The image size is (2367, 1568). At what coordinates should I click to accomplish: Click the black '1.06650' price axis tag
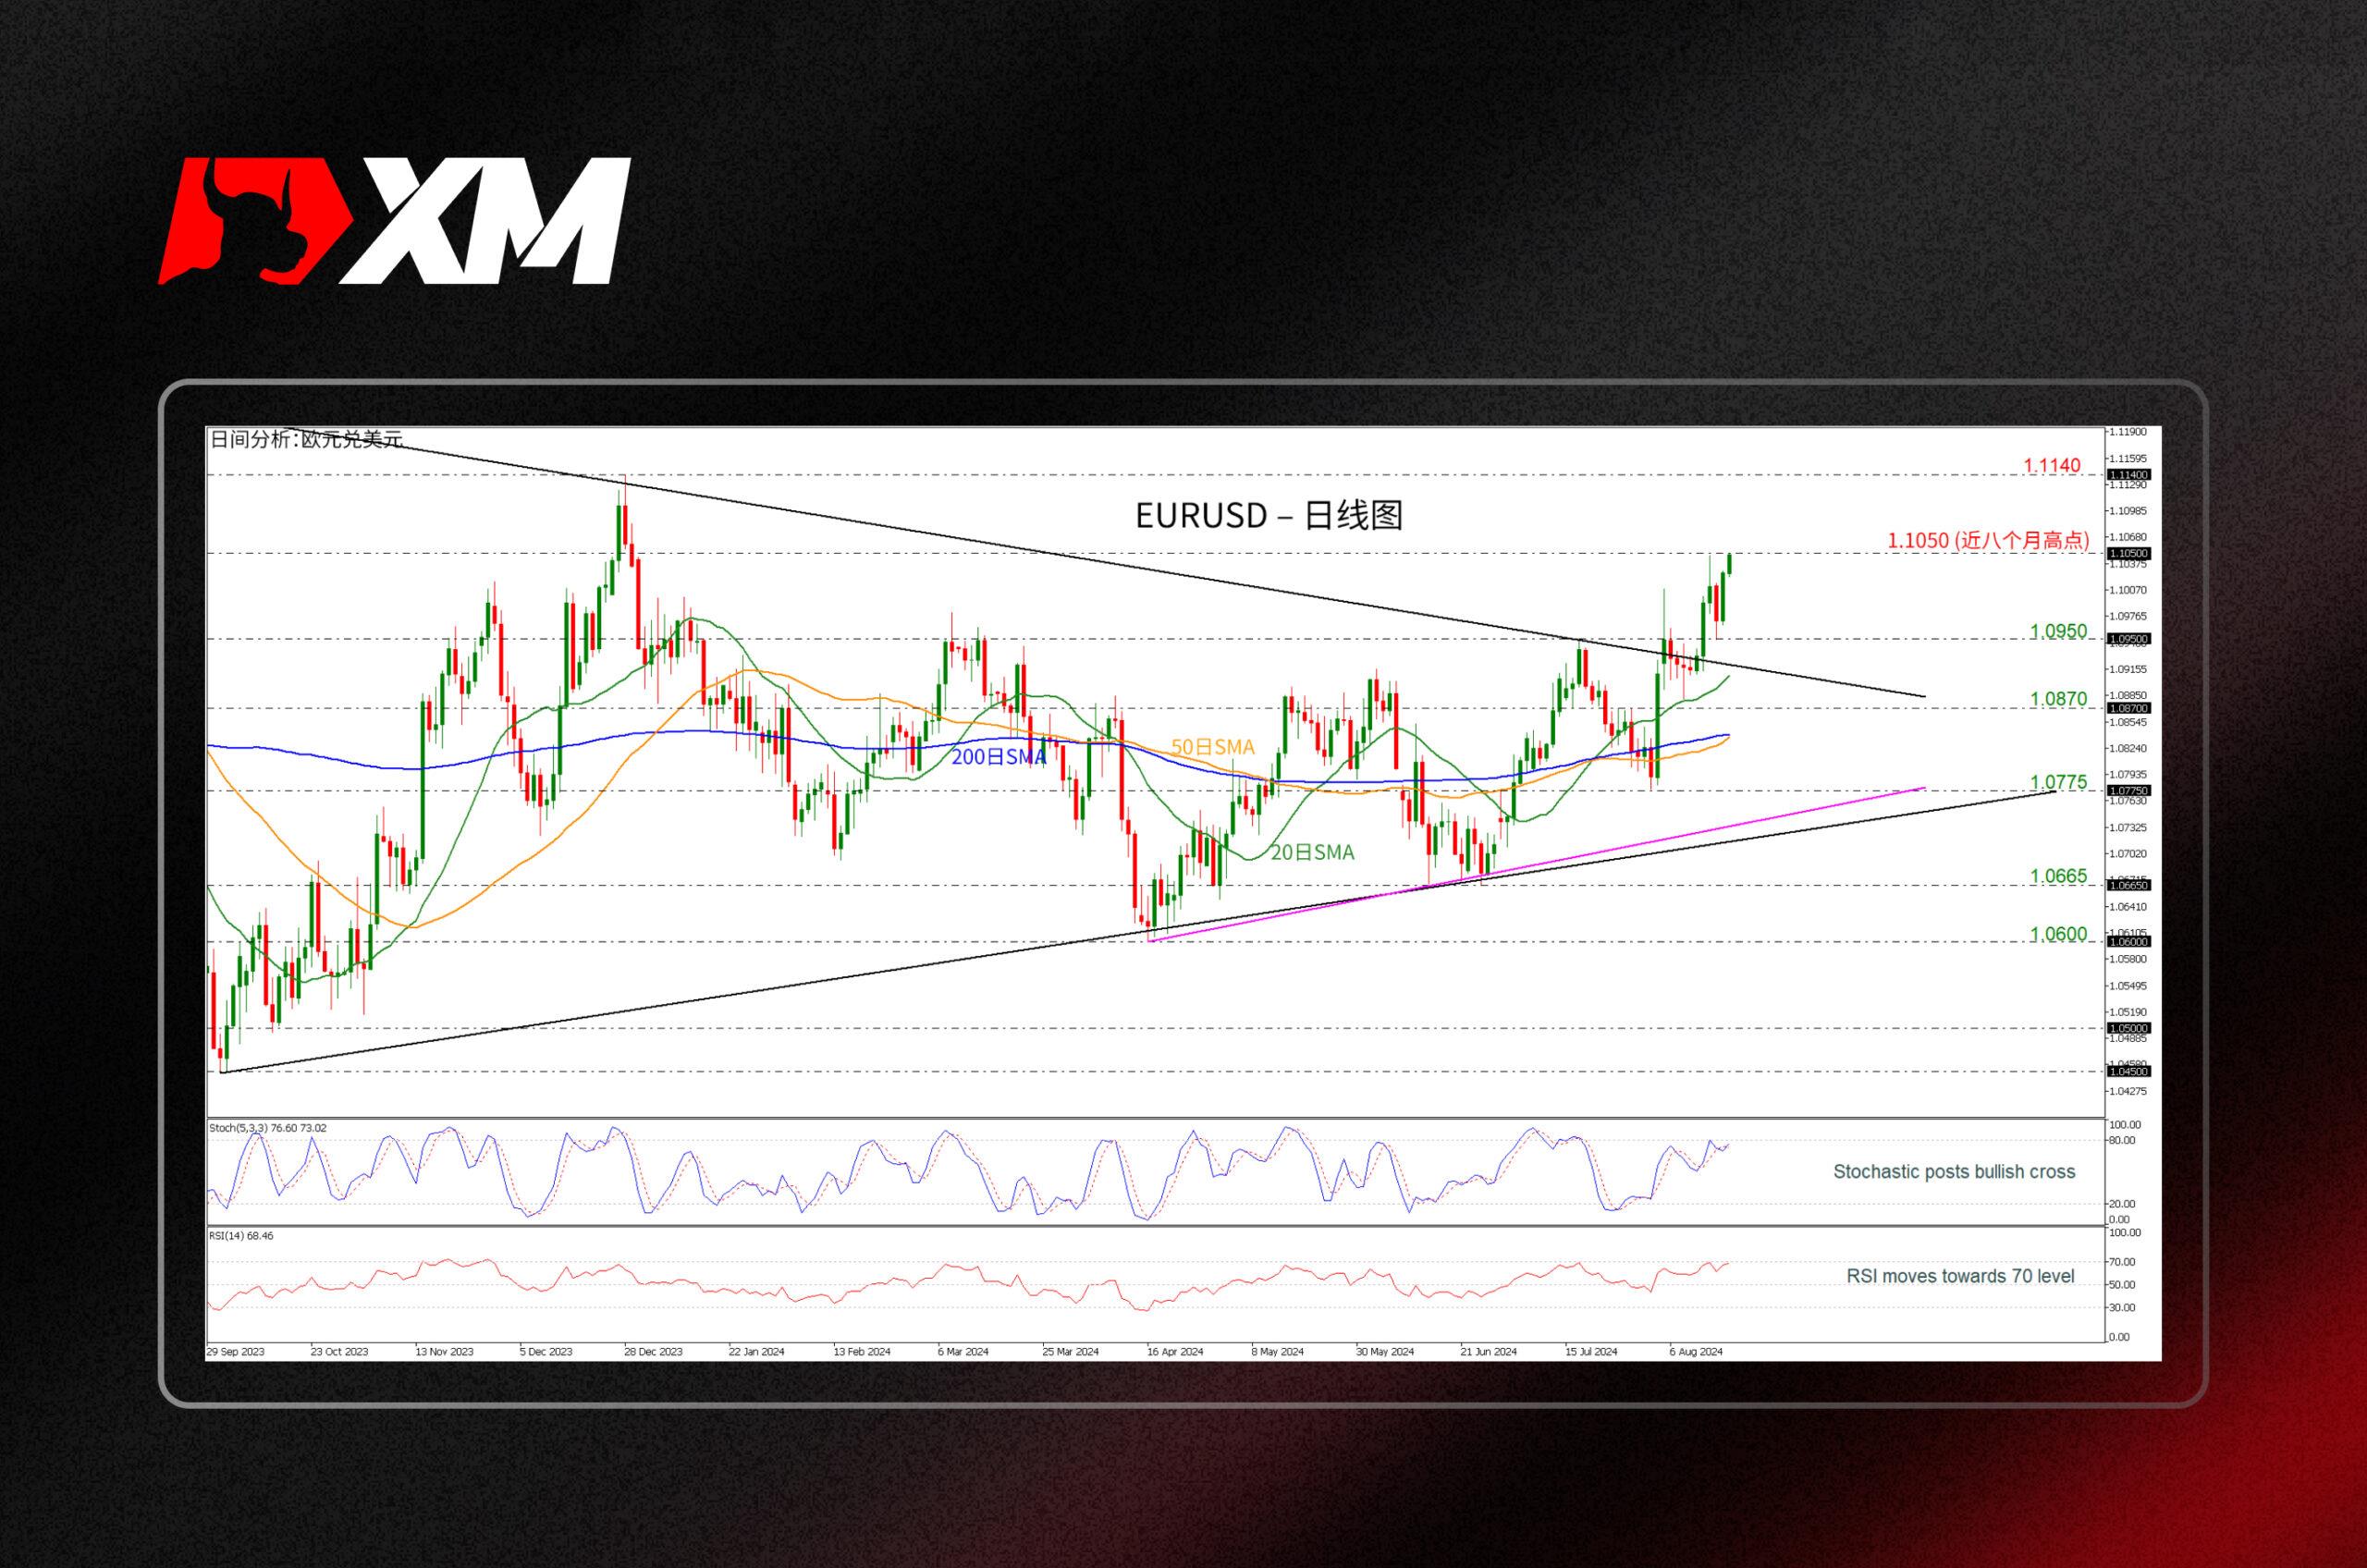pyautogui.click(x=2129, y=885)
